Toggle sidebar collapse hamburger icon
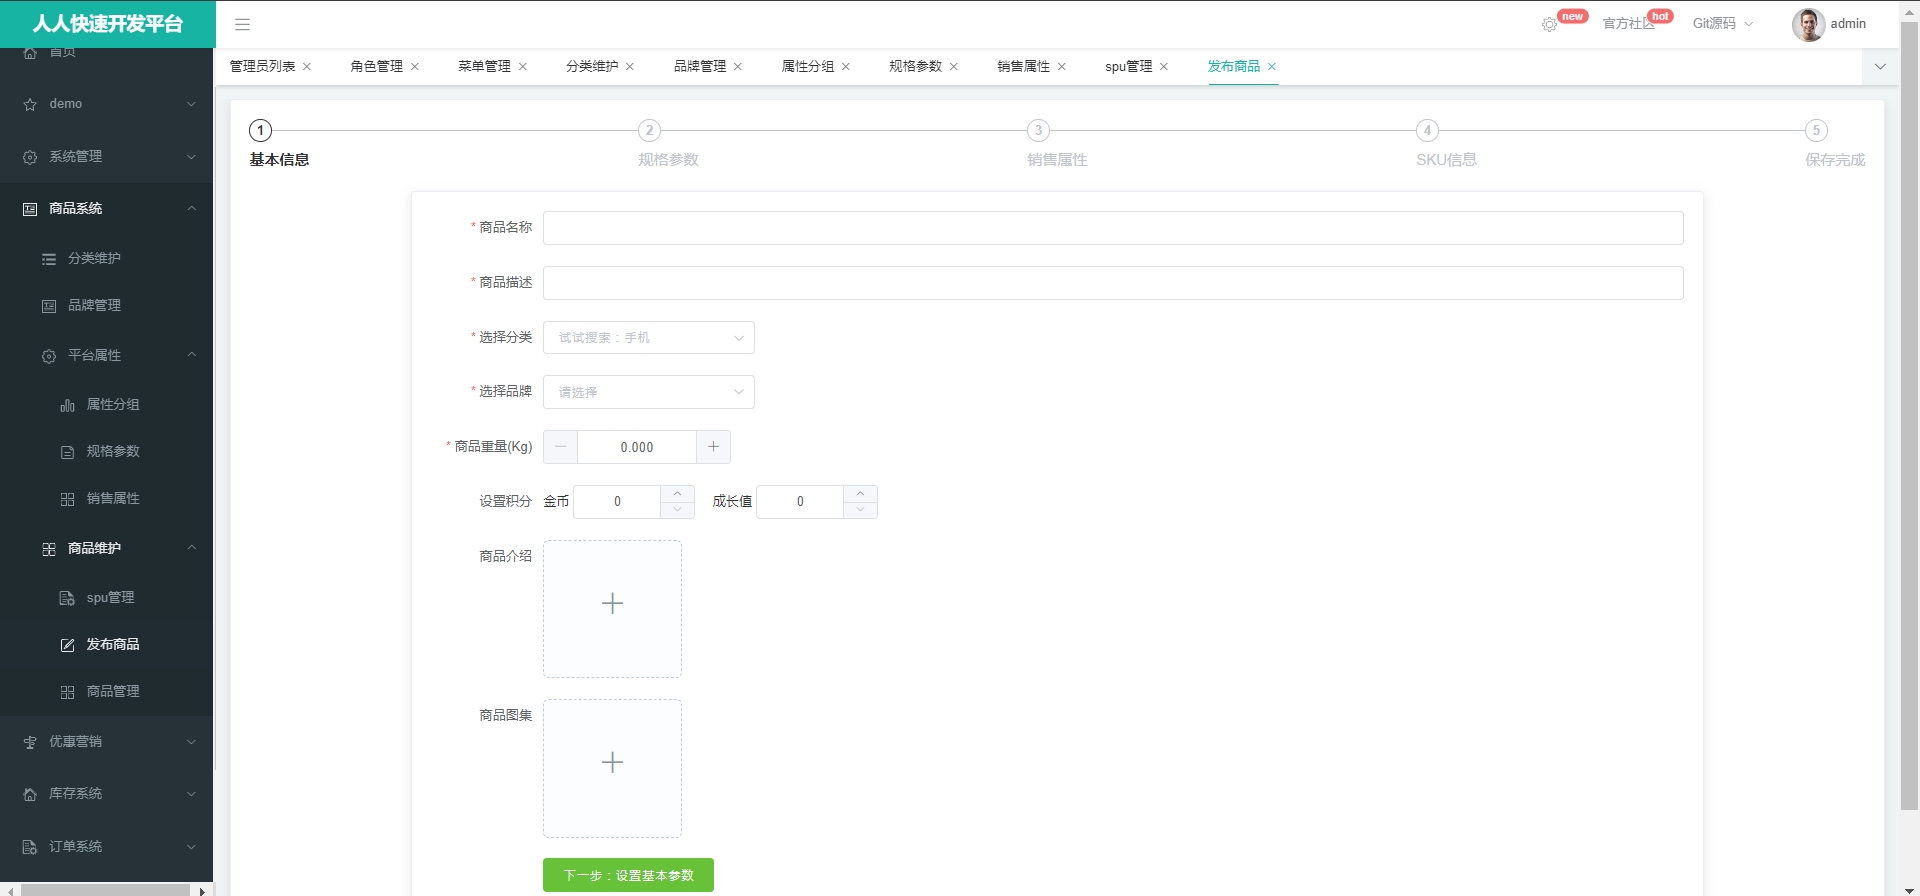The image size is (1920, 896). click(x=242, y=24)
